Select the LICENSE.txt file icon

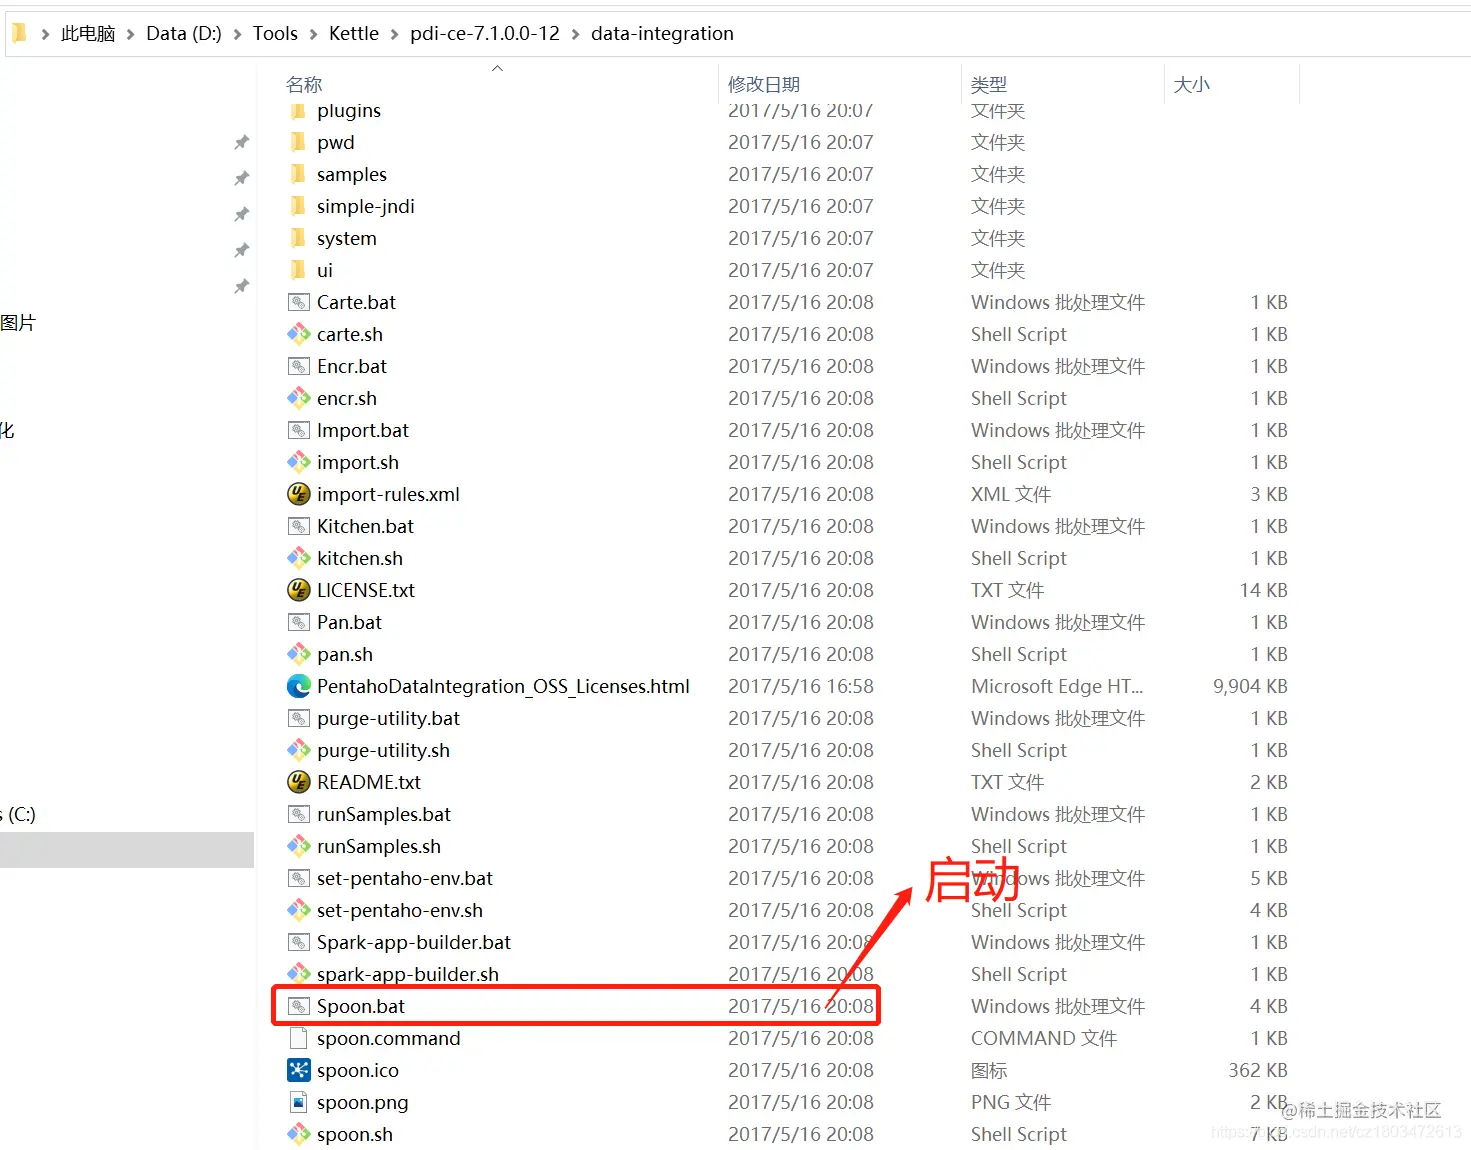pyautogui.click(x=298, y=590)
